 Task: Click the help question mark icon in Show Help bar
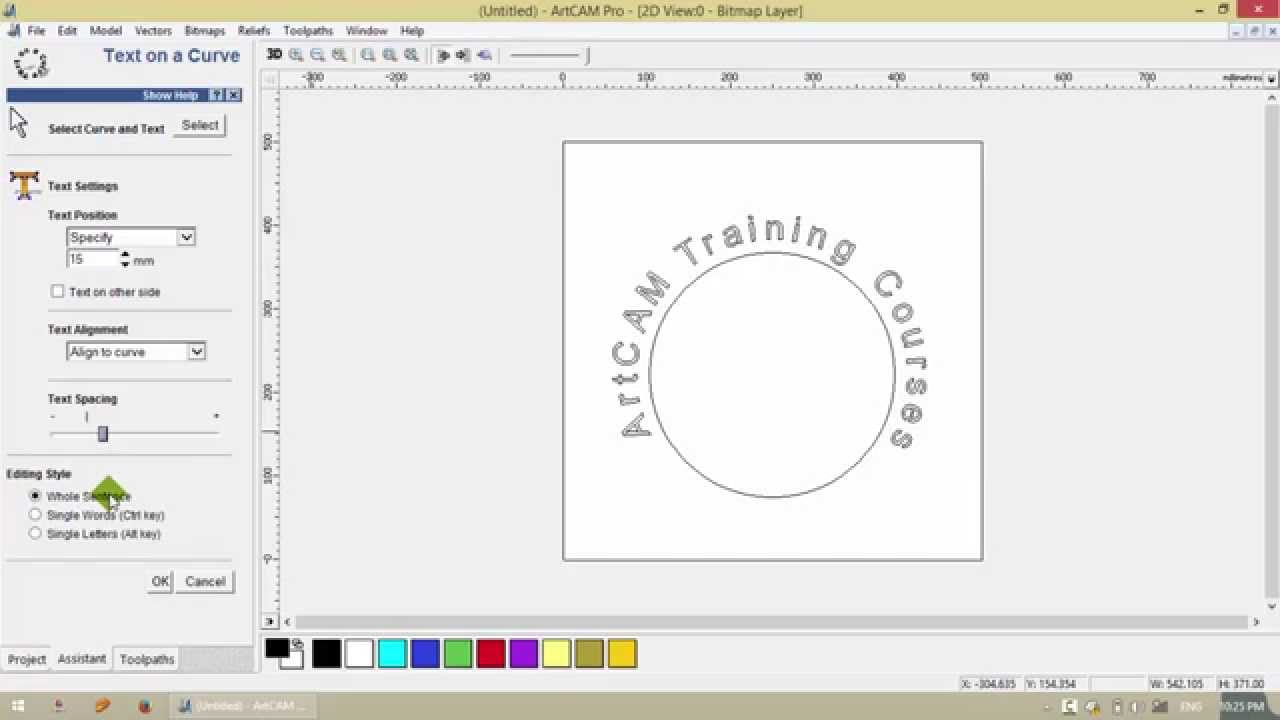click(217, 95)
